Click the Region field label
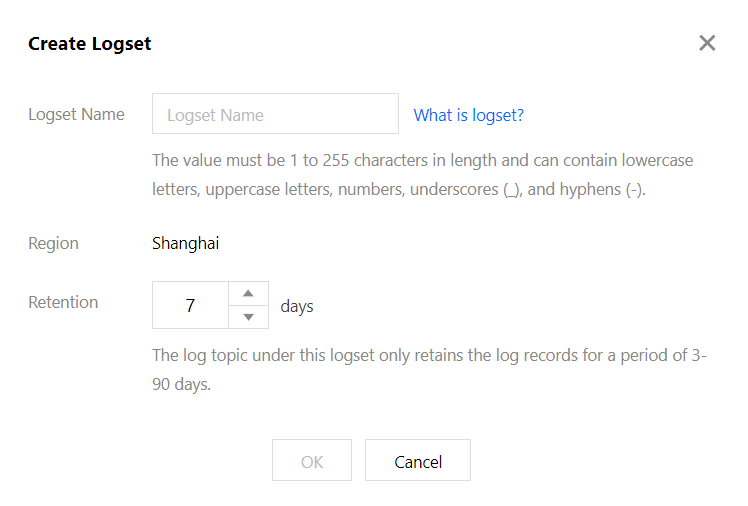The image size is (748, 506). [x=53, y=243]
